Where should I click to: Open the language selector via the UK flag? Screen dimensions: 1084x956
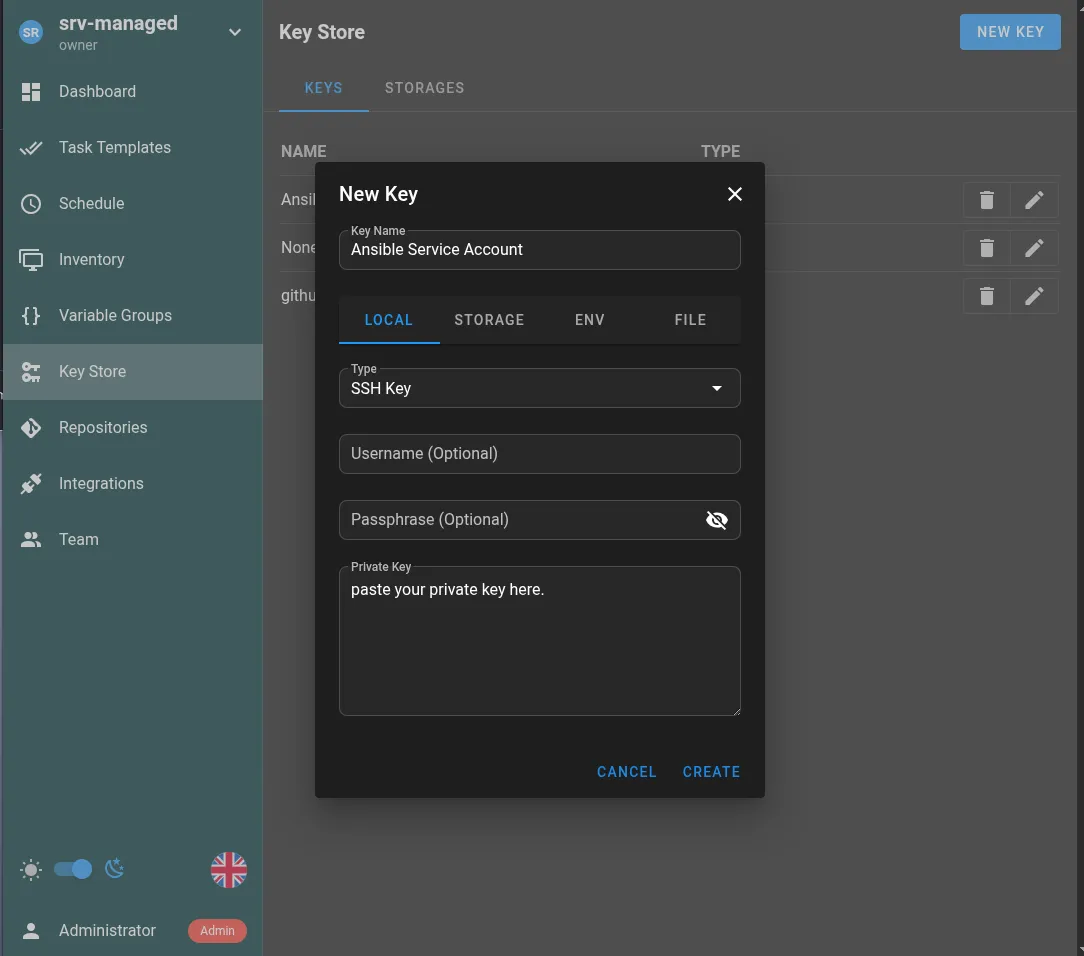tap(228, 869)
